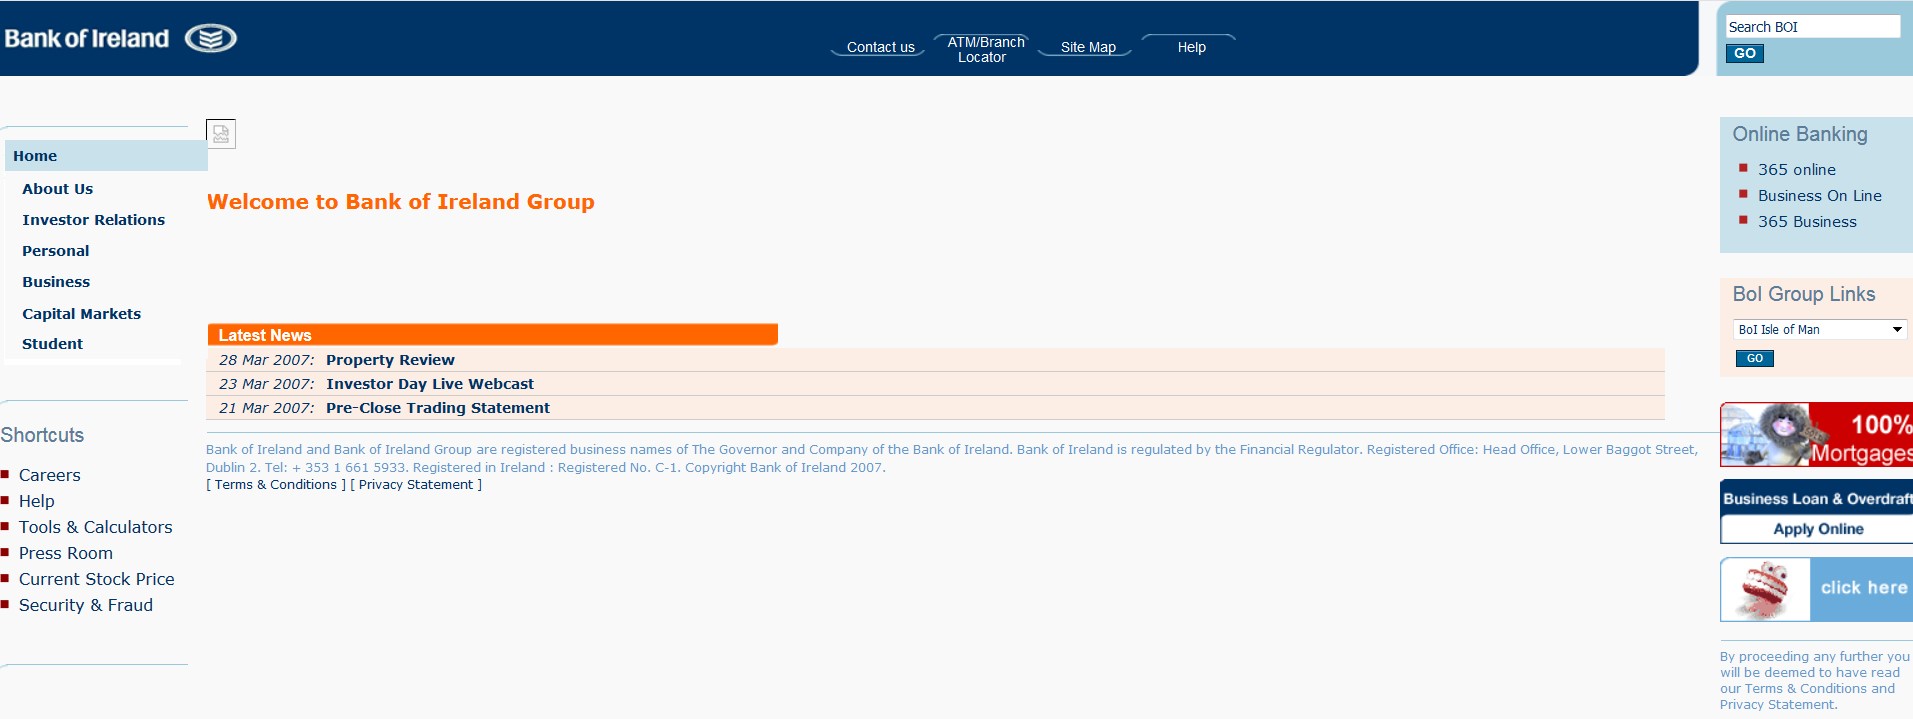Open Investor Relations section
The width and height of the screenshot is (1913, 719).
point(93,220)
